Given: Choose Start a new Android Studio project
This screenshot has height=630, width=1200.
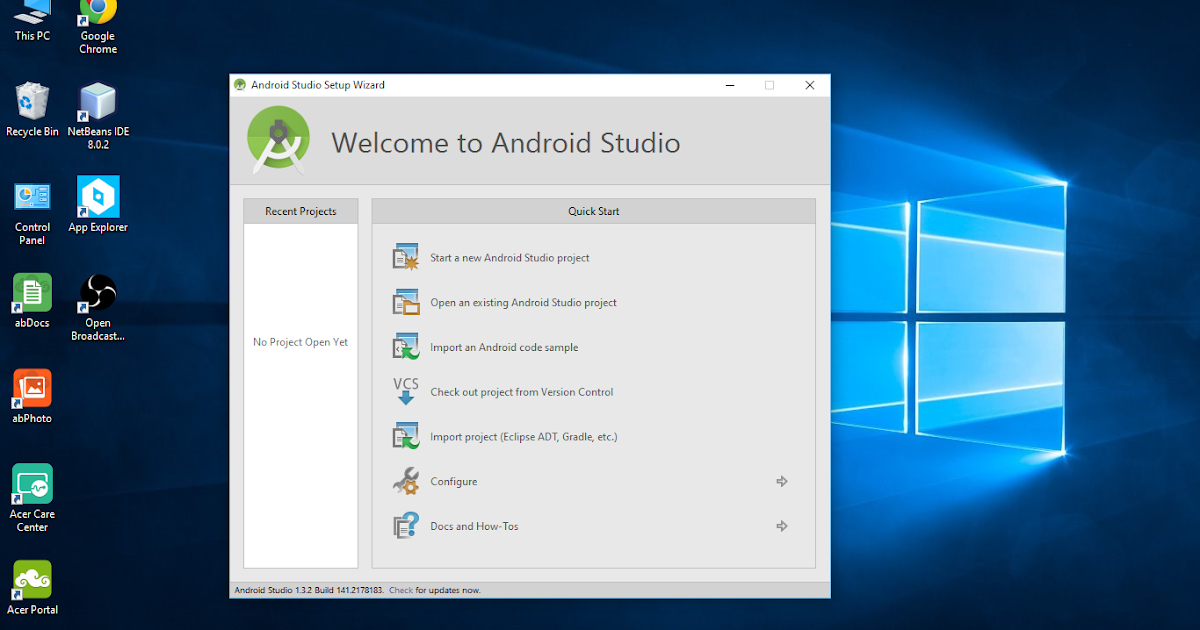Looking at the screenshot, I should [509, 257].
